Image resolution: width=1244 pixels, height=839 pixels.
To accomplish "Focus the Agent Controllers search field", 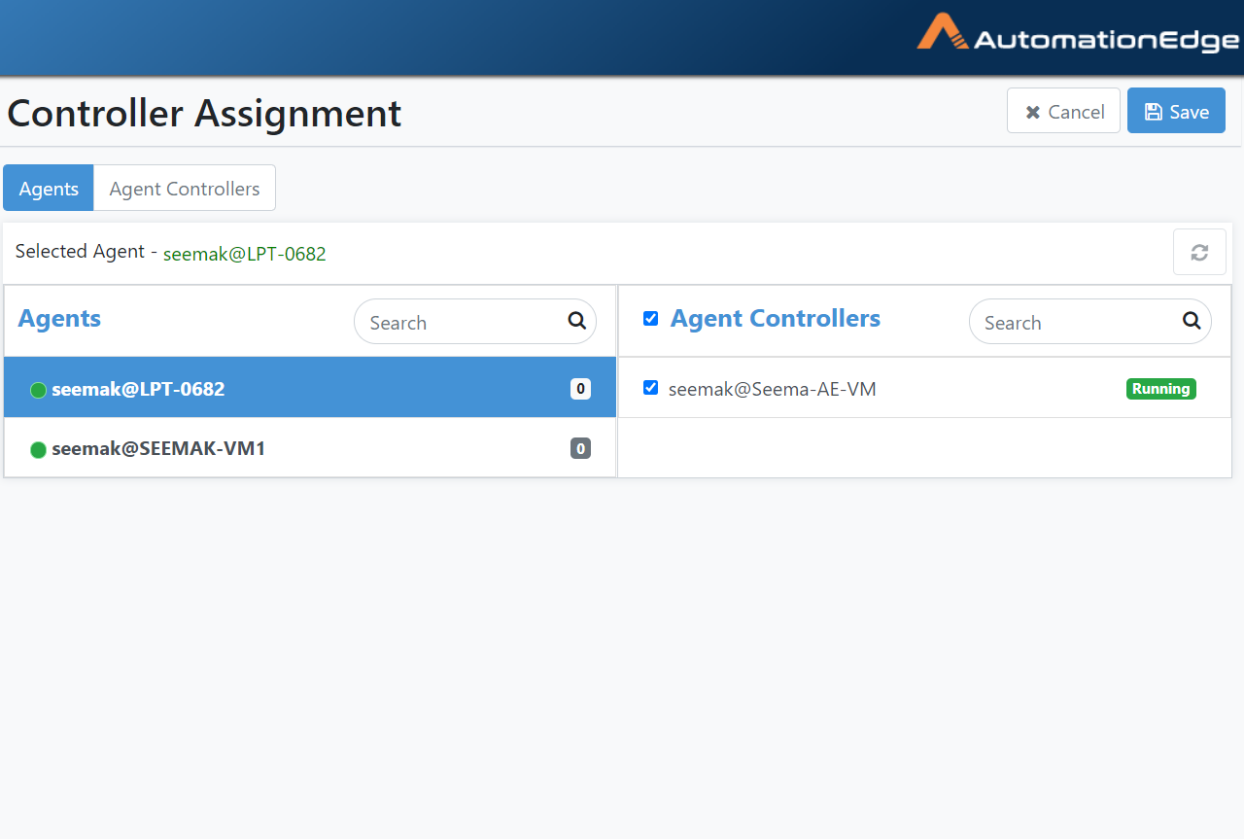I will 1075,322.
